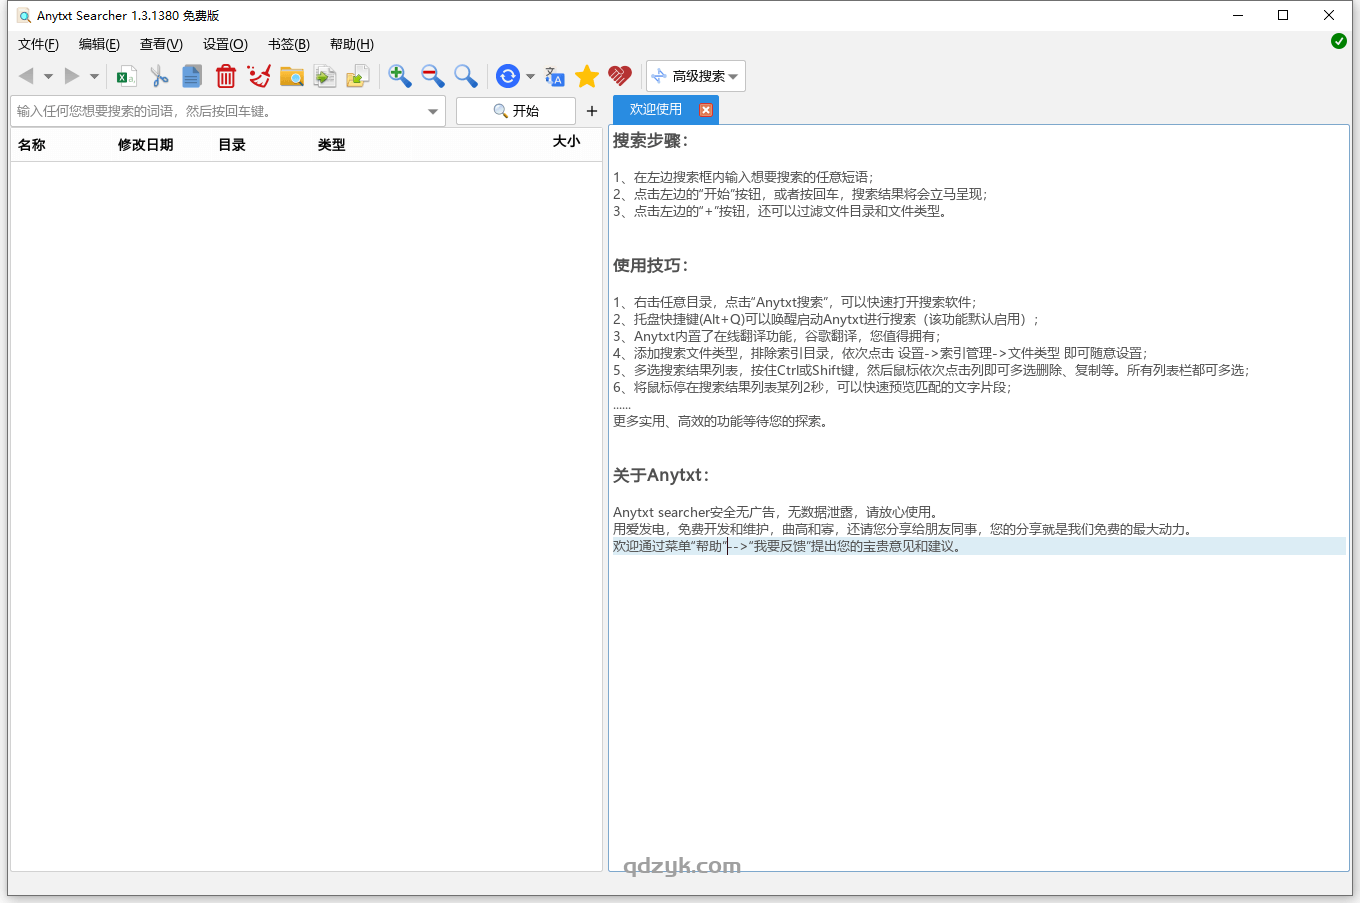Viewport: 1360px width, 903px height.
Task: Export search results to Excel
Action: (125, 75)
